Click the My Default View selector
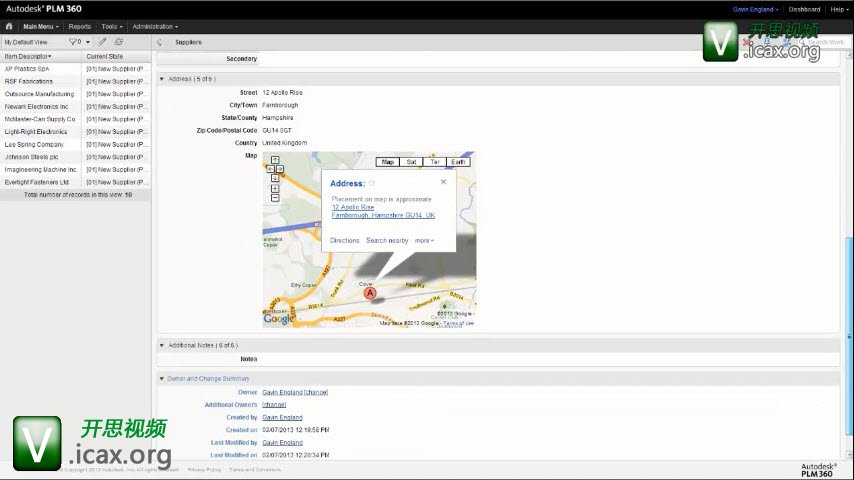This screenshot has height=480, width=854. 26,42
